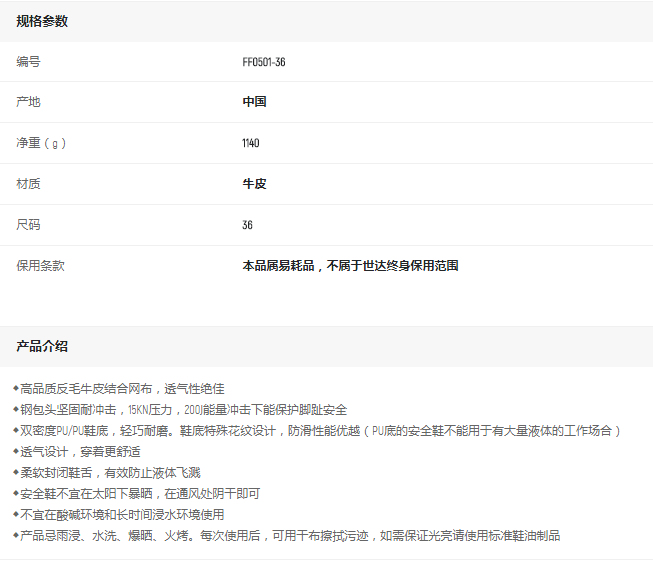The width and height of the screenshot is (653, 583).
Task: Click the 产品介绍 section header
Action: coord(42,346)
